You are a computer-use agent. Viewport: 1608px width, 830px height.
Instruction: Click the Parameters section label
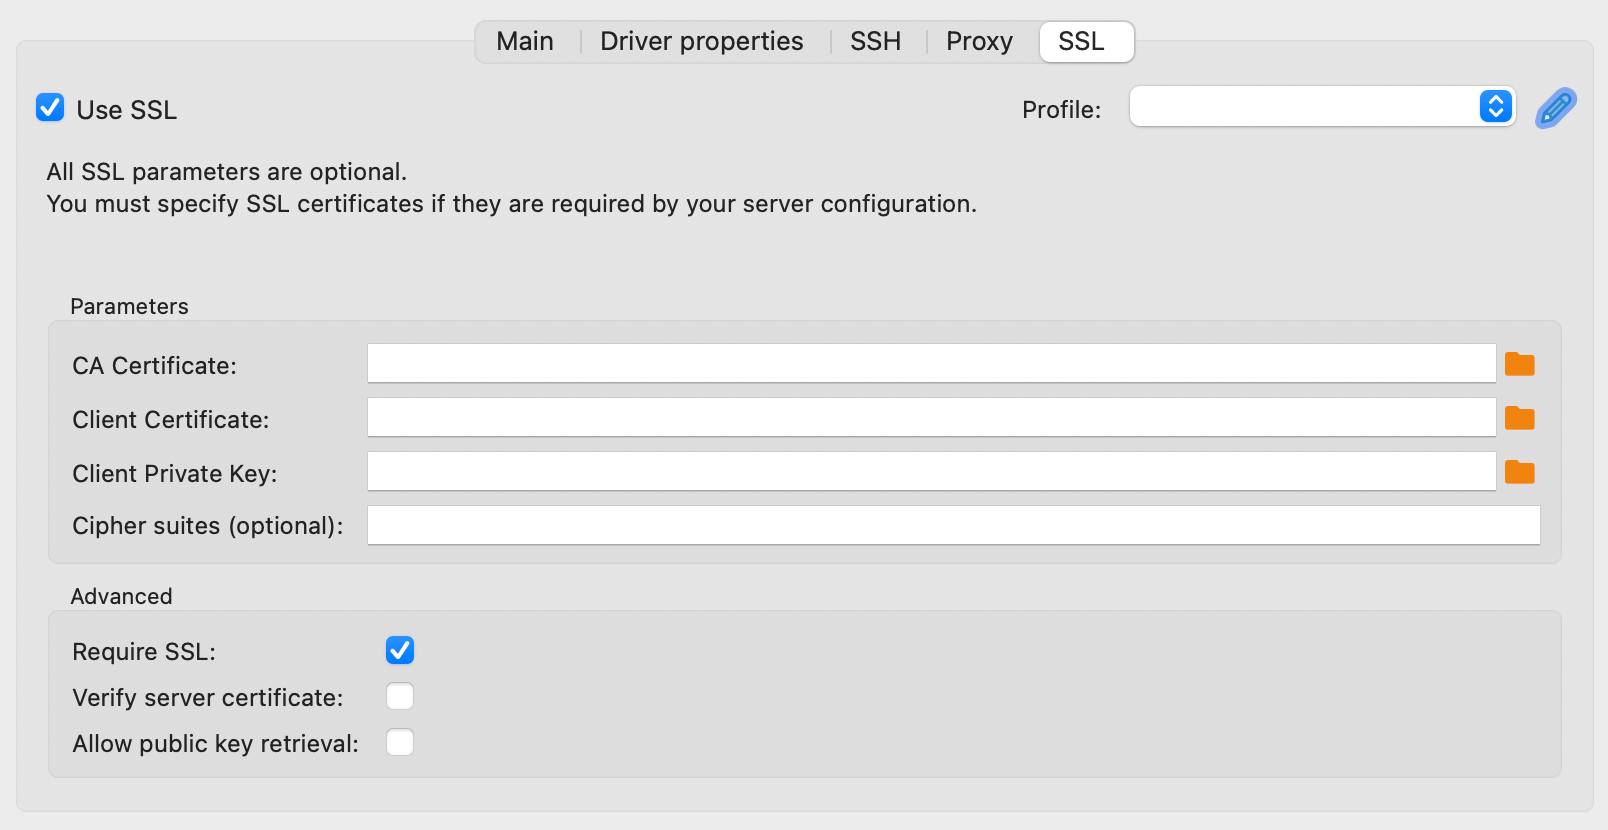129,306
